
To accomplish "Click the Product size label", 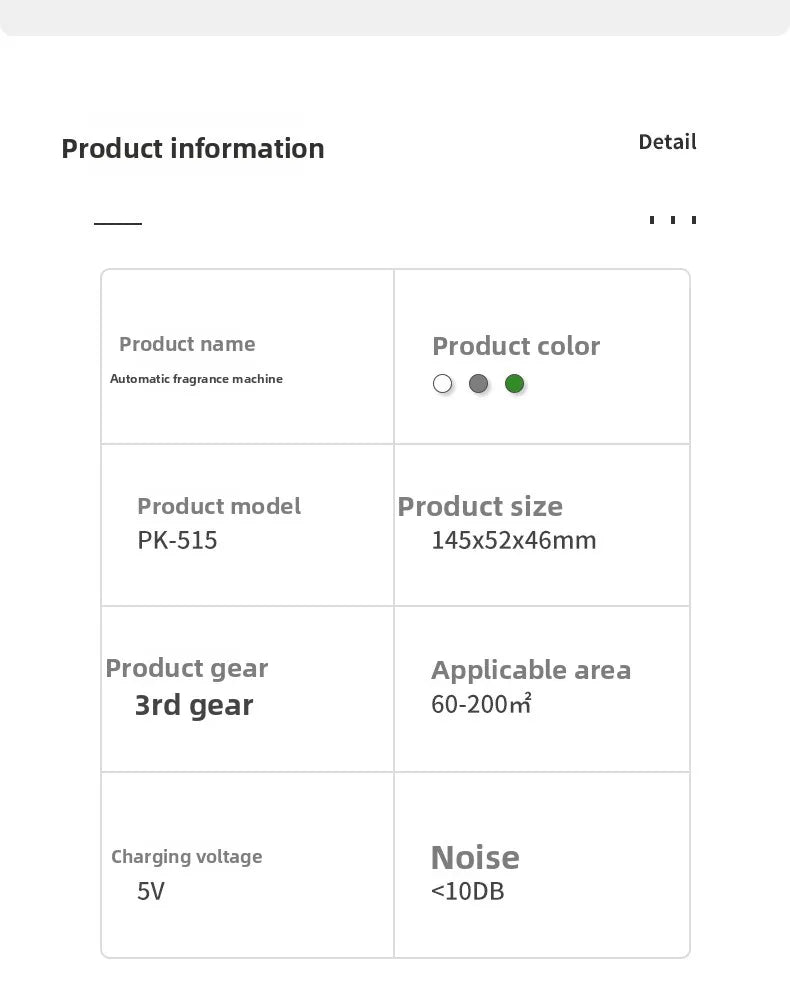I will 480,506.
